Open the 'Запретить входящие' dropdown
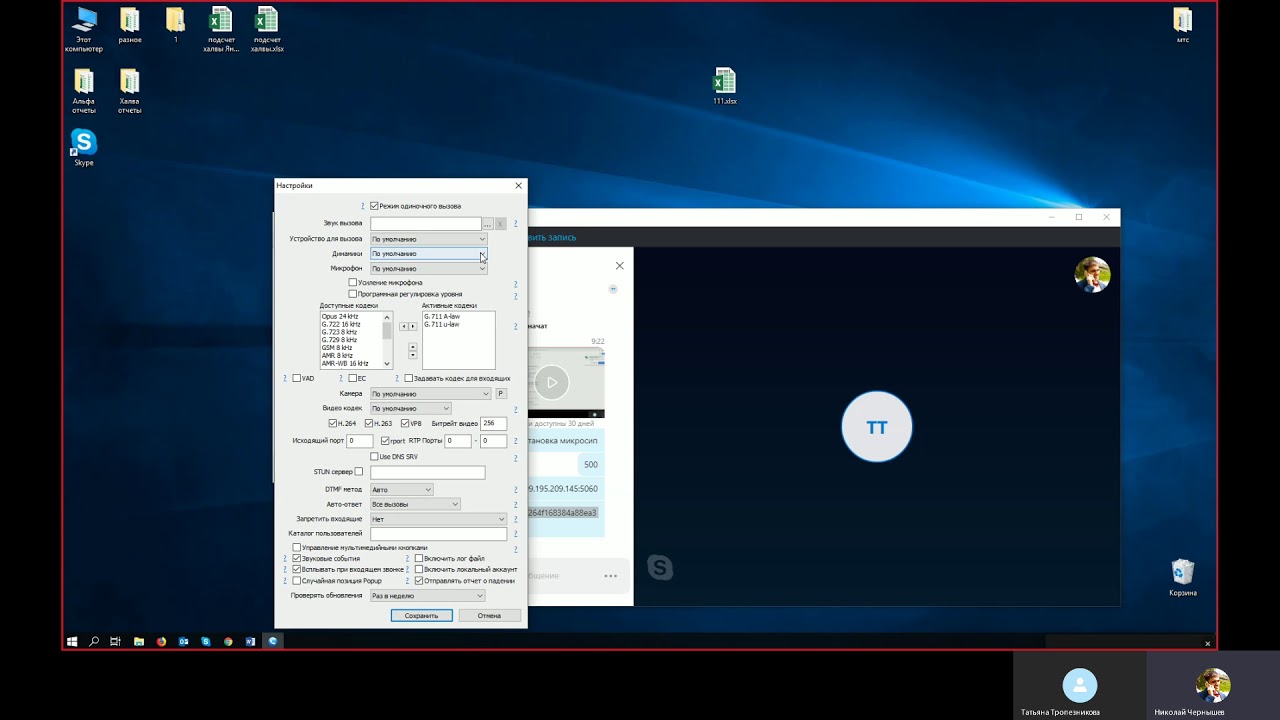1280x720 pixels. [438, 520]
